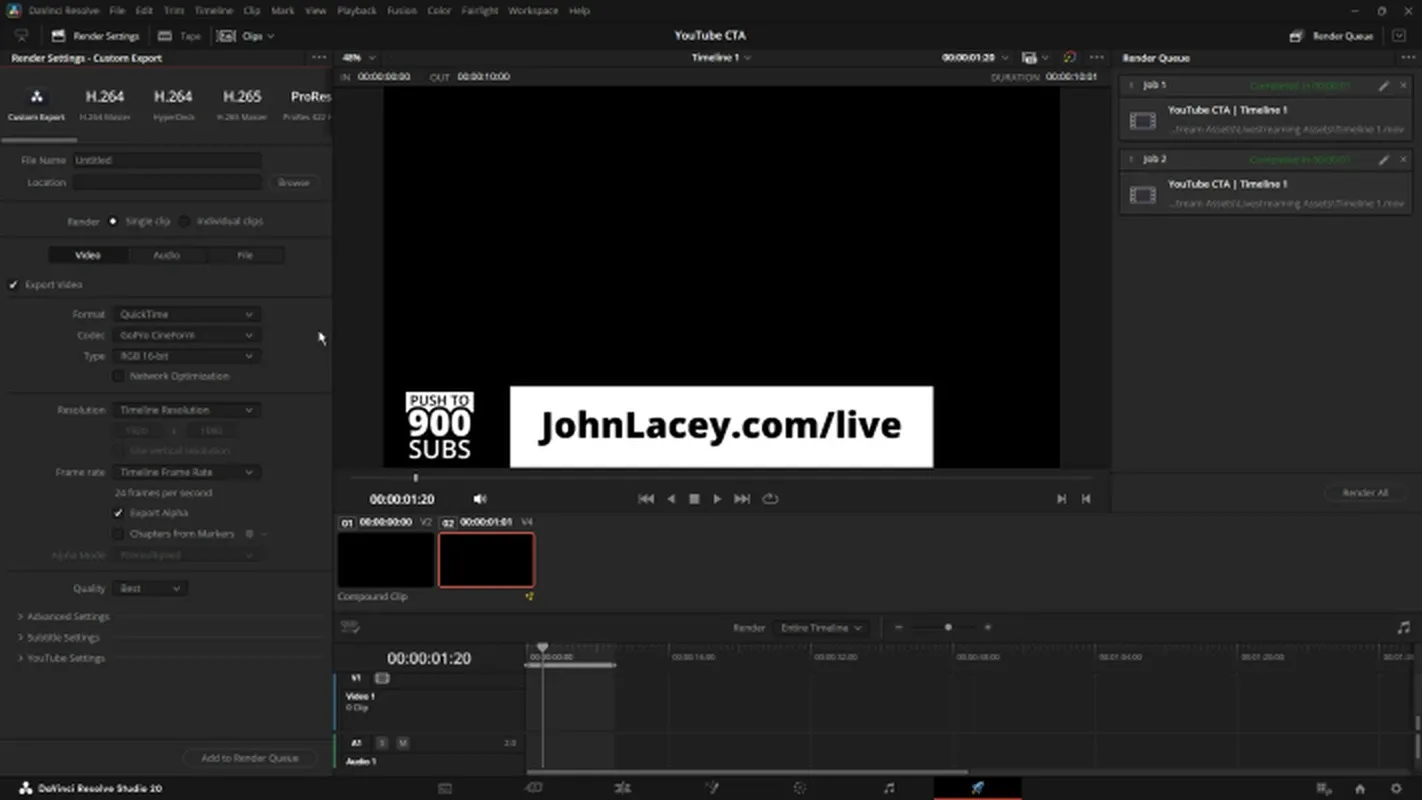Screen dimensions: 1422x800
Task: Open Render Settings options three-dot menu
Action: [318, 58]
